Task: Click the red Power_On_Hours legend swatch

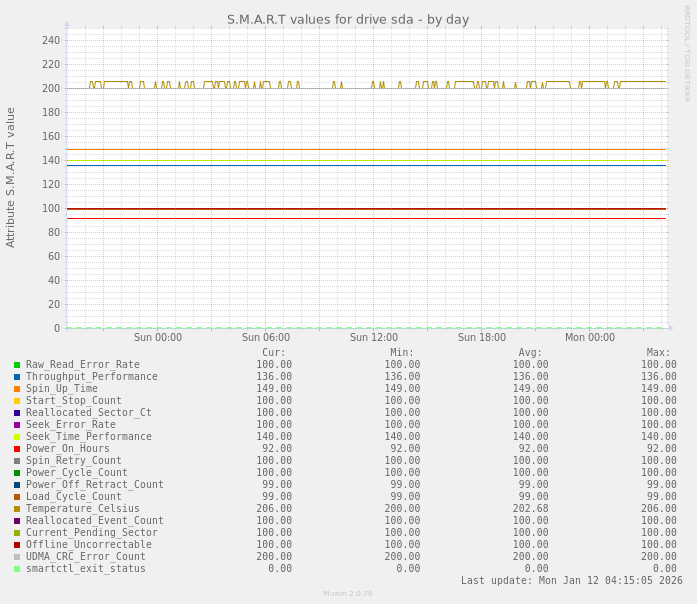Action: tap(17, 449)
